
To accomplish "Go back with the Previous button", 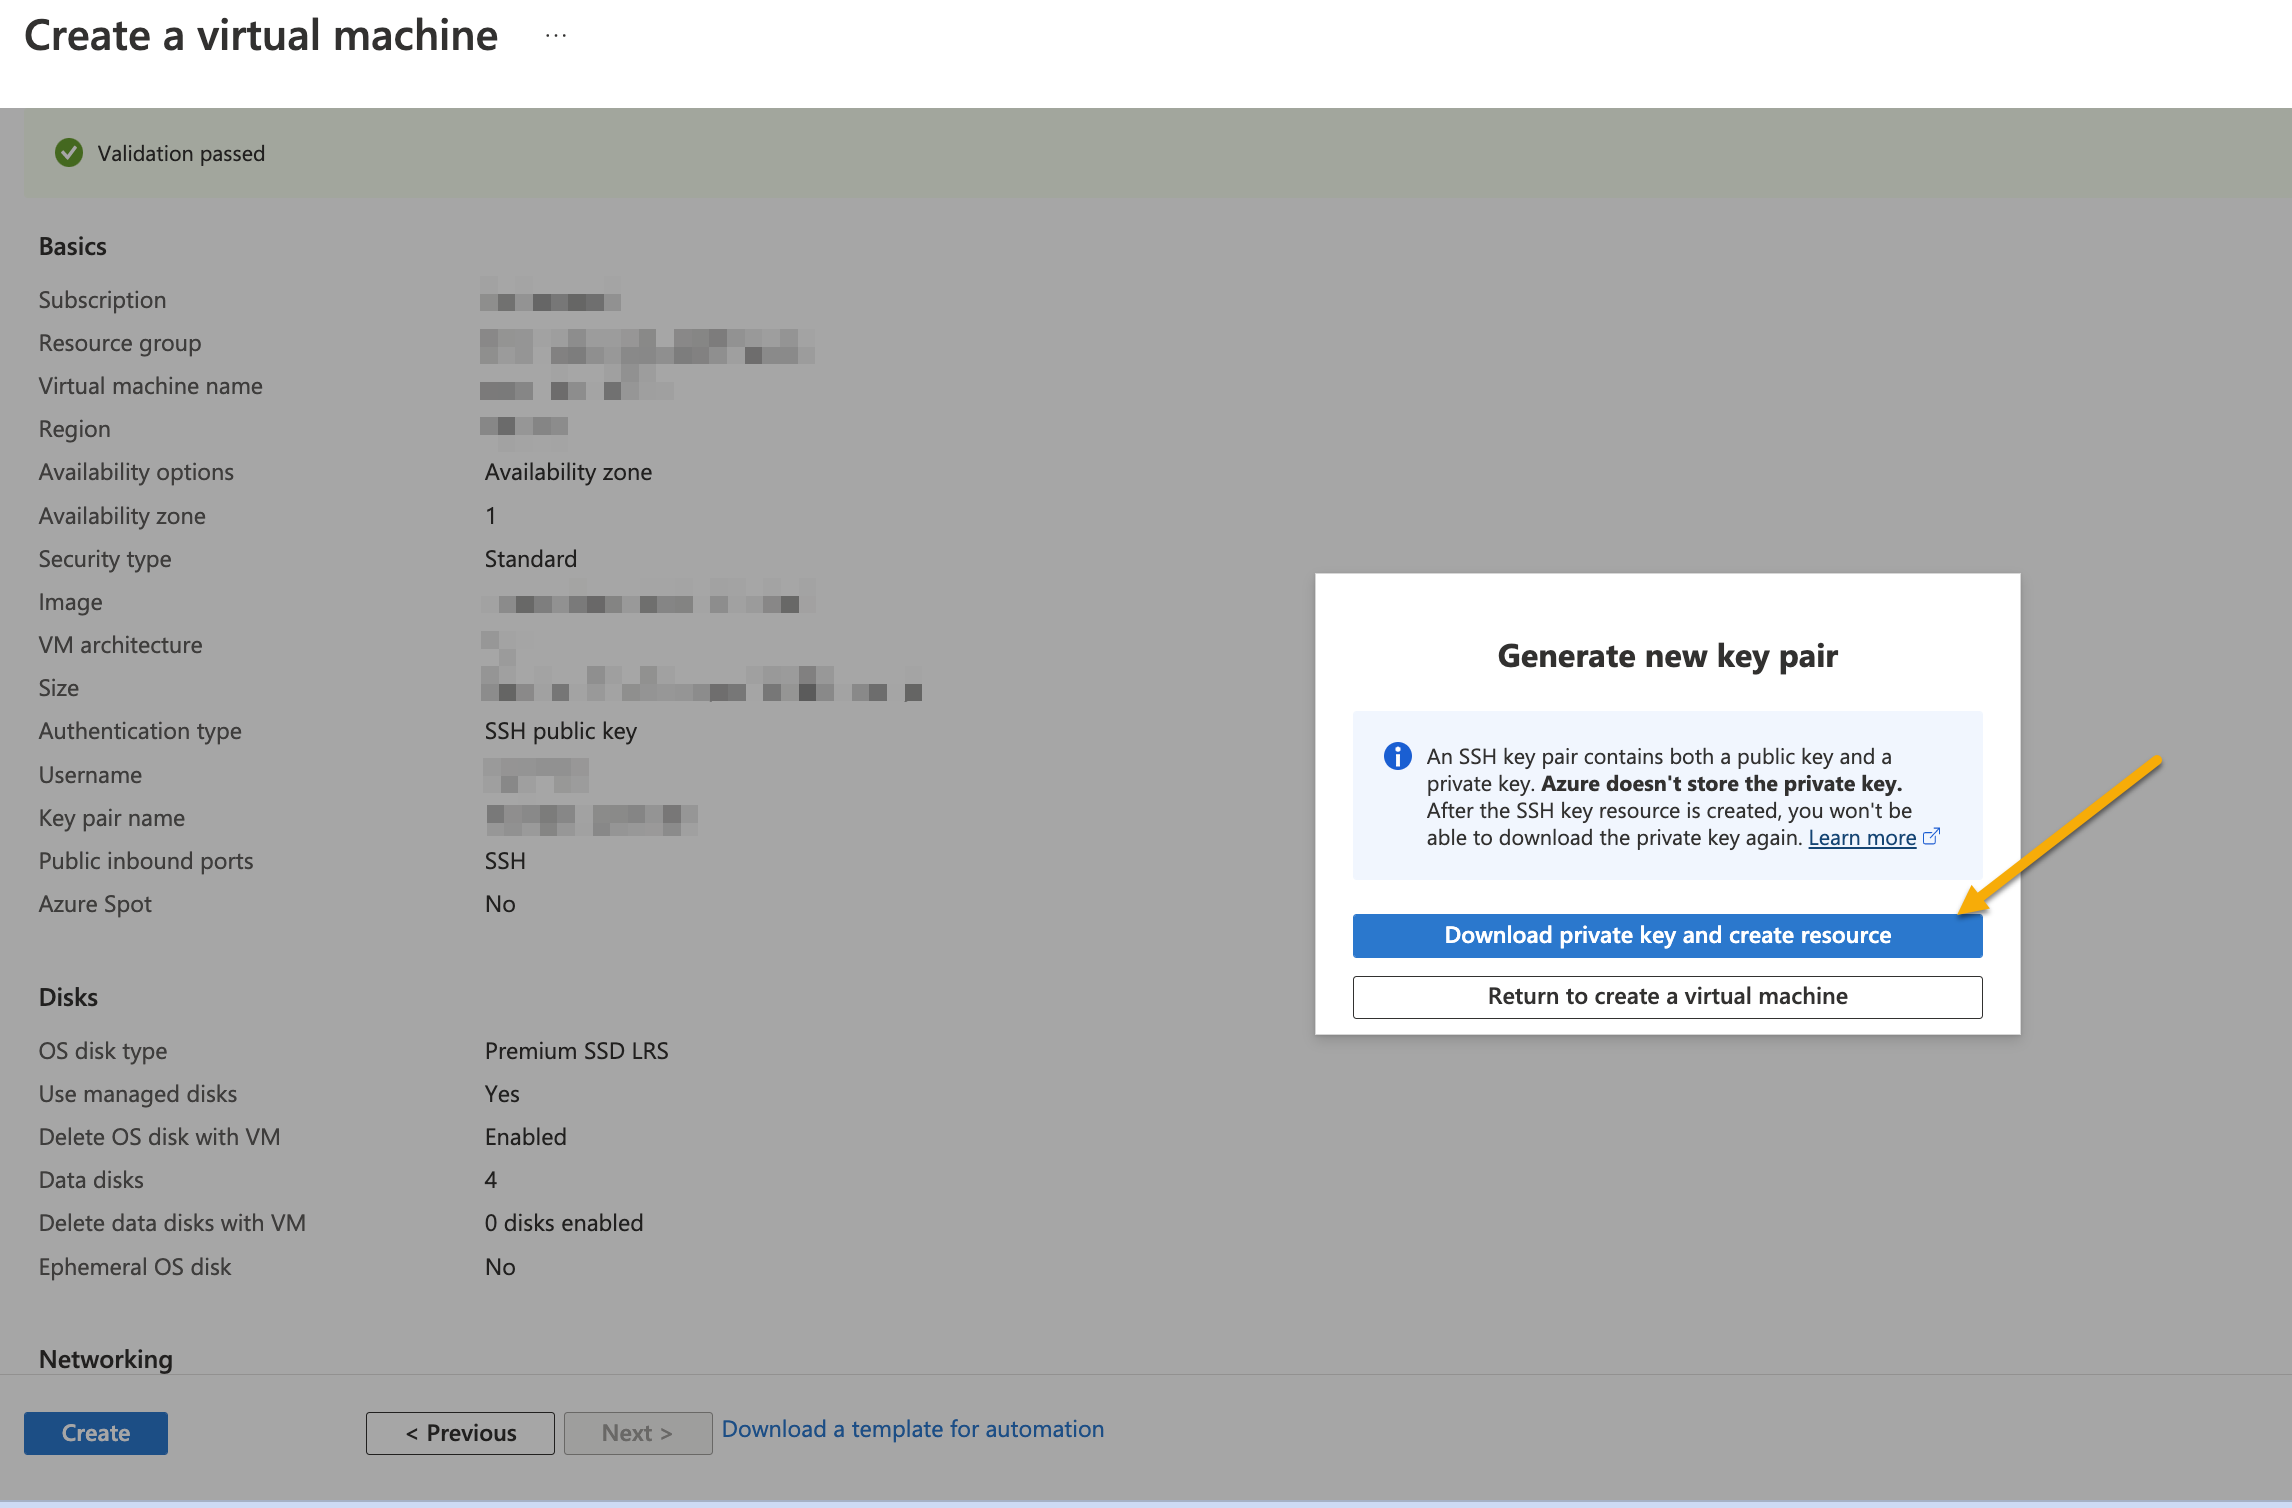I will [460, 1433].
